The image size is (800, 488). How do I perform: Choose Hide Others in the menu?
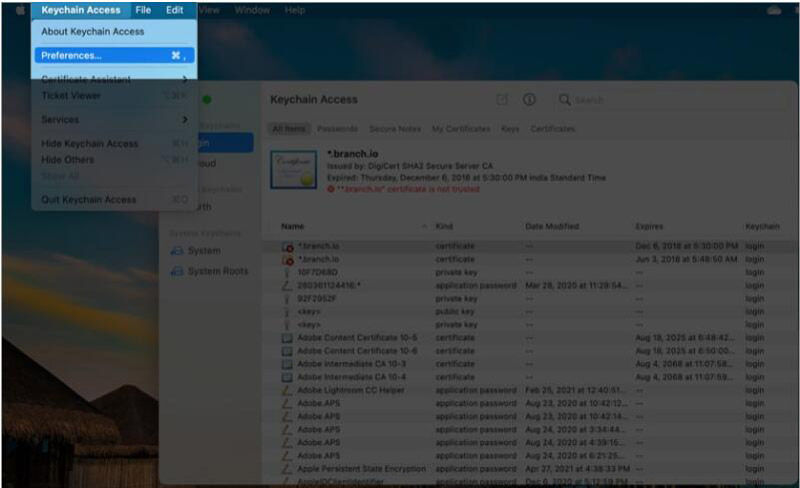click(x=114, y=160)
